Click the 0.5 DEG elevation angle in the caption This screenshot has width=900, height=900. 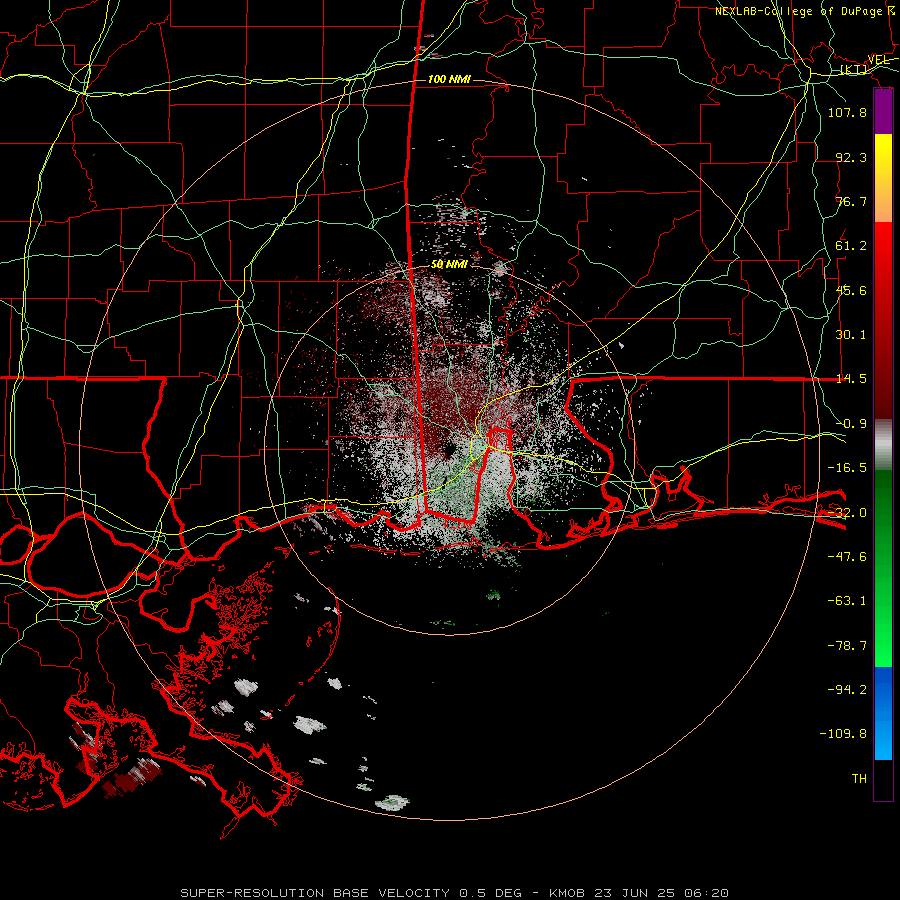(490, 893)
